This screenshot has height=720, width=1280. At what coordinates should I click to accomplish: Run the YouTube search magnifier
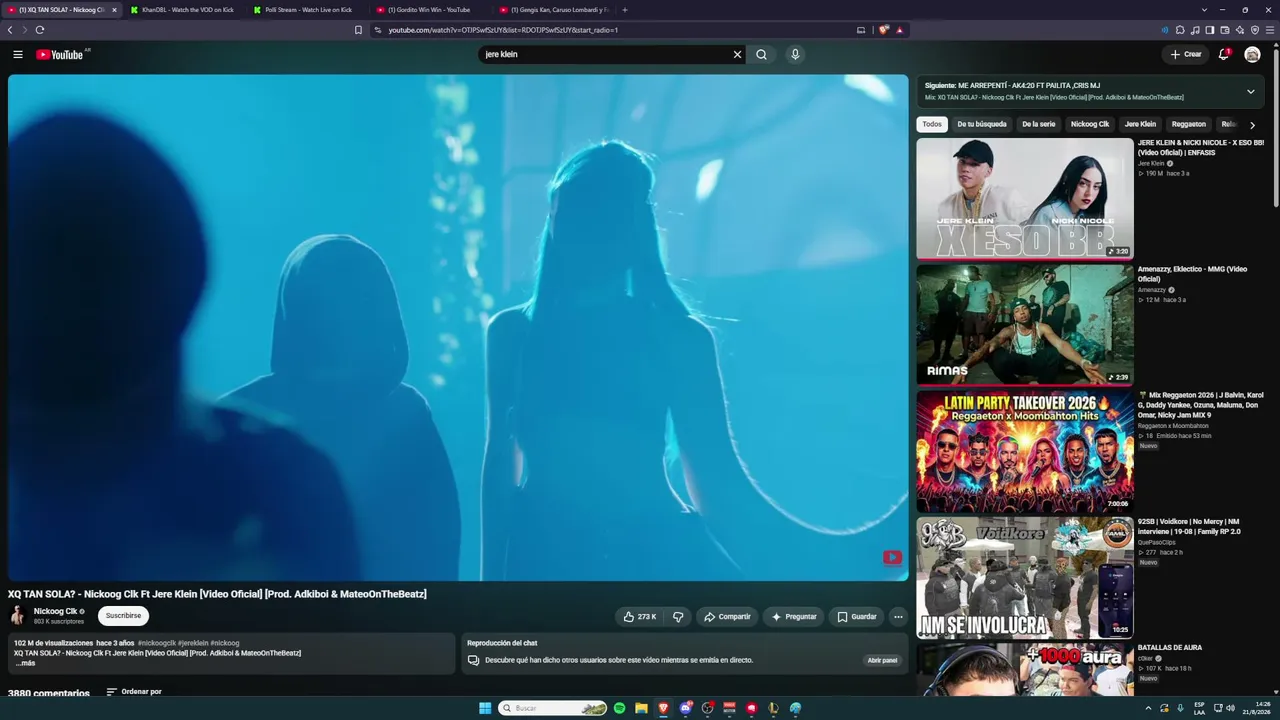(761, 55)
